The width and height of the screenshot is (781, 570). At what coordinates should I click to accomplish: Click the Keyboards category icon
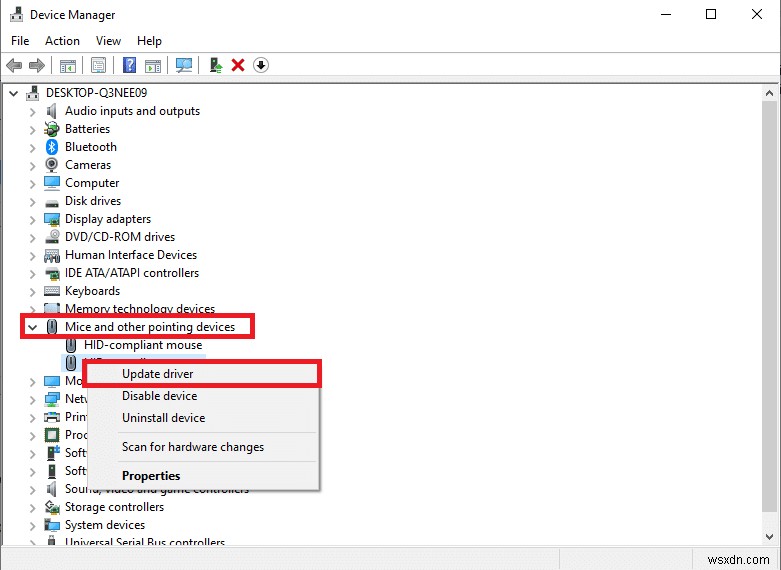click(52, 291)
